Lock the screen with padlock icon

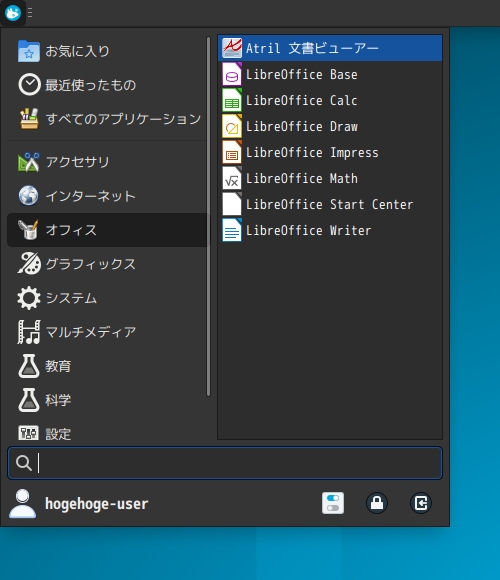click(377, 503)
